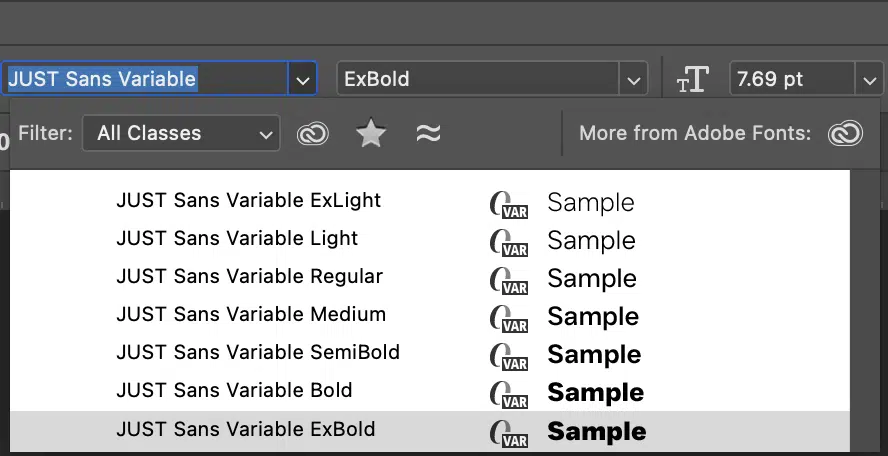Click VAR icon beside ExLight sample
The image size is (888, 456).
point(509,203)
